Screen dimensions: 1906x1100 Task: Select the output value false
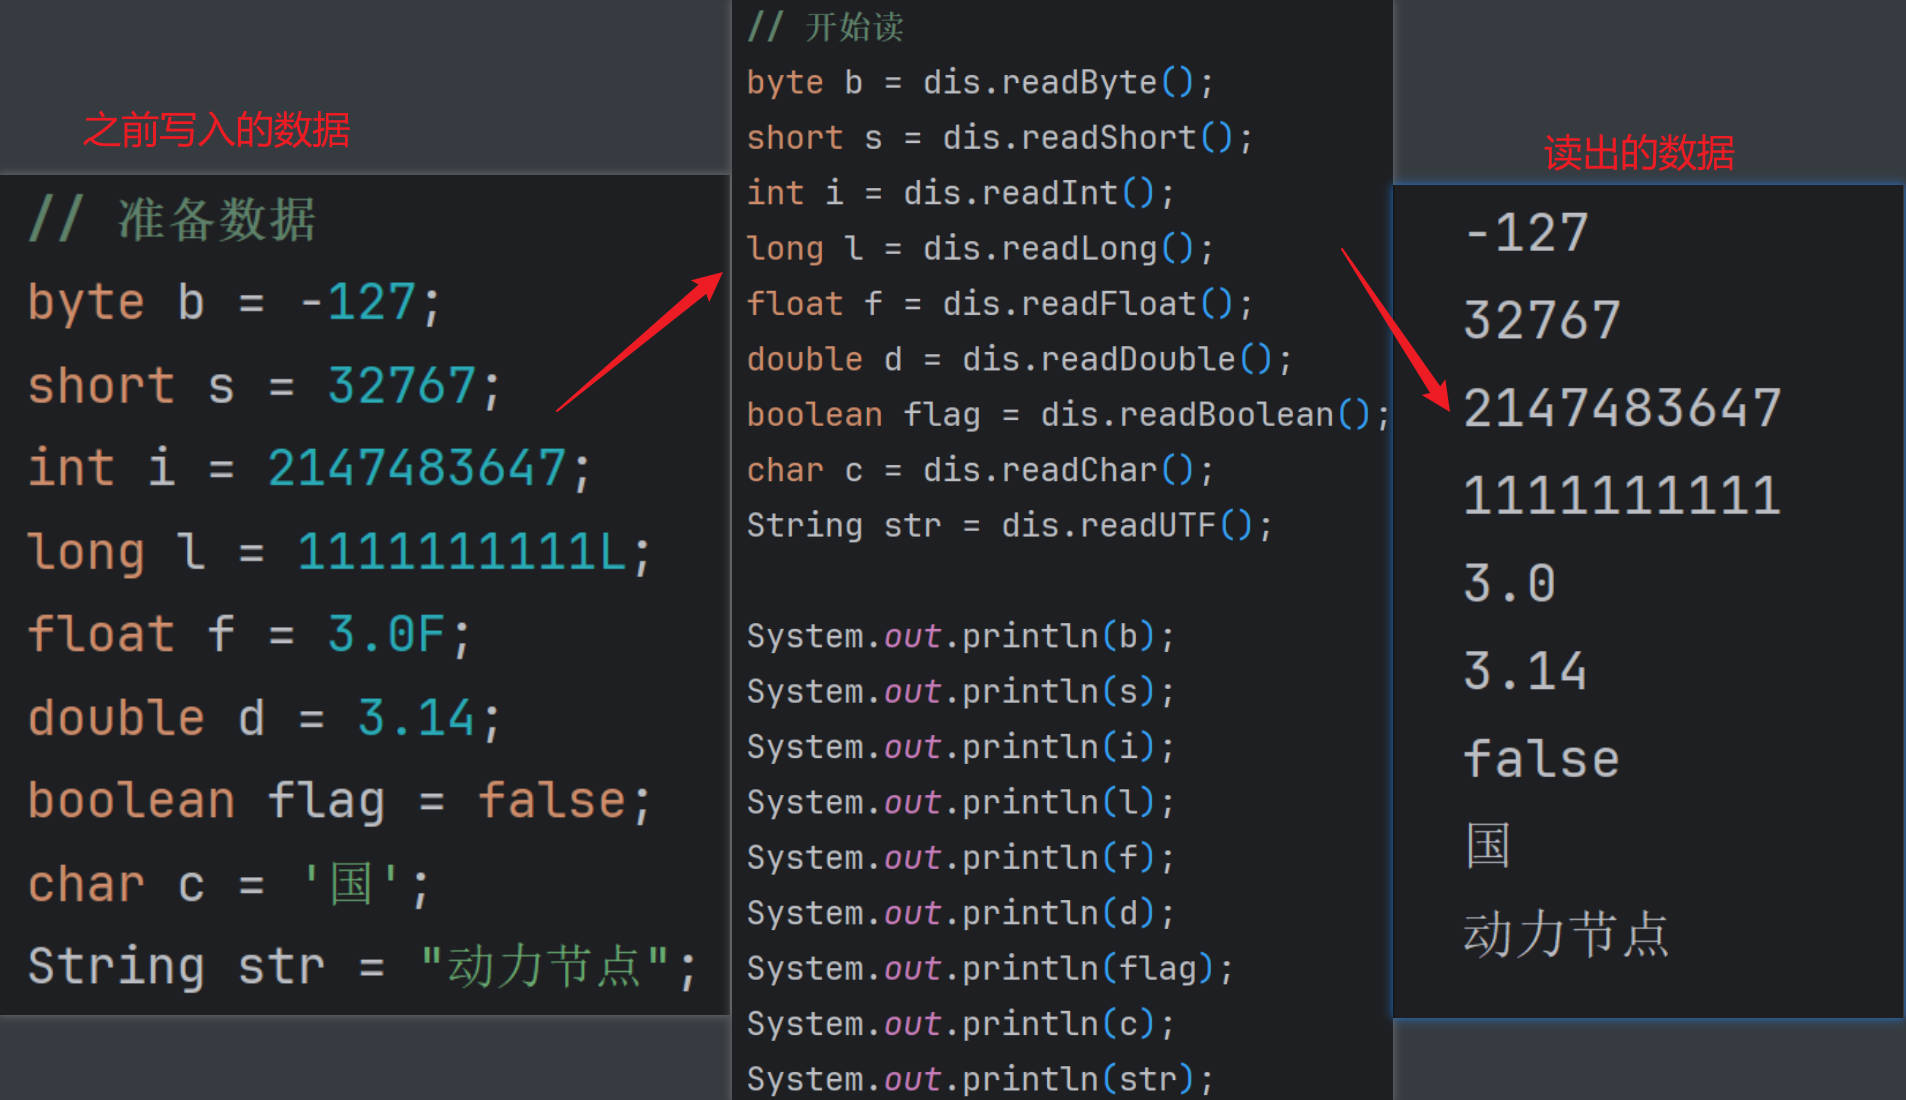coord(1540,758)
